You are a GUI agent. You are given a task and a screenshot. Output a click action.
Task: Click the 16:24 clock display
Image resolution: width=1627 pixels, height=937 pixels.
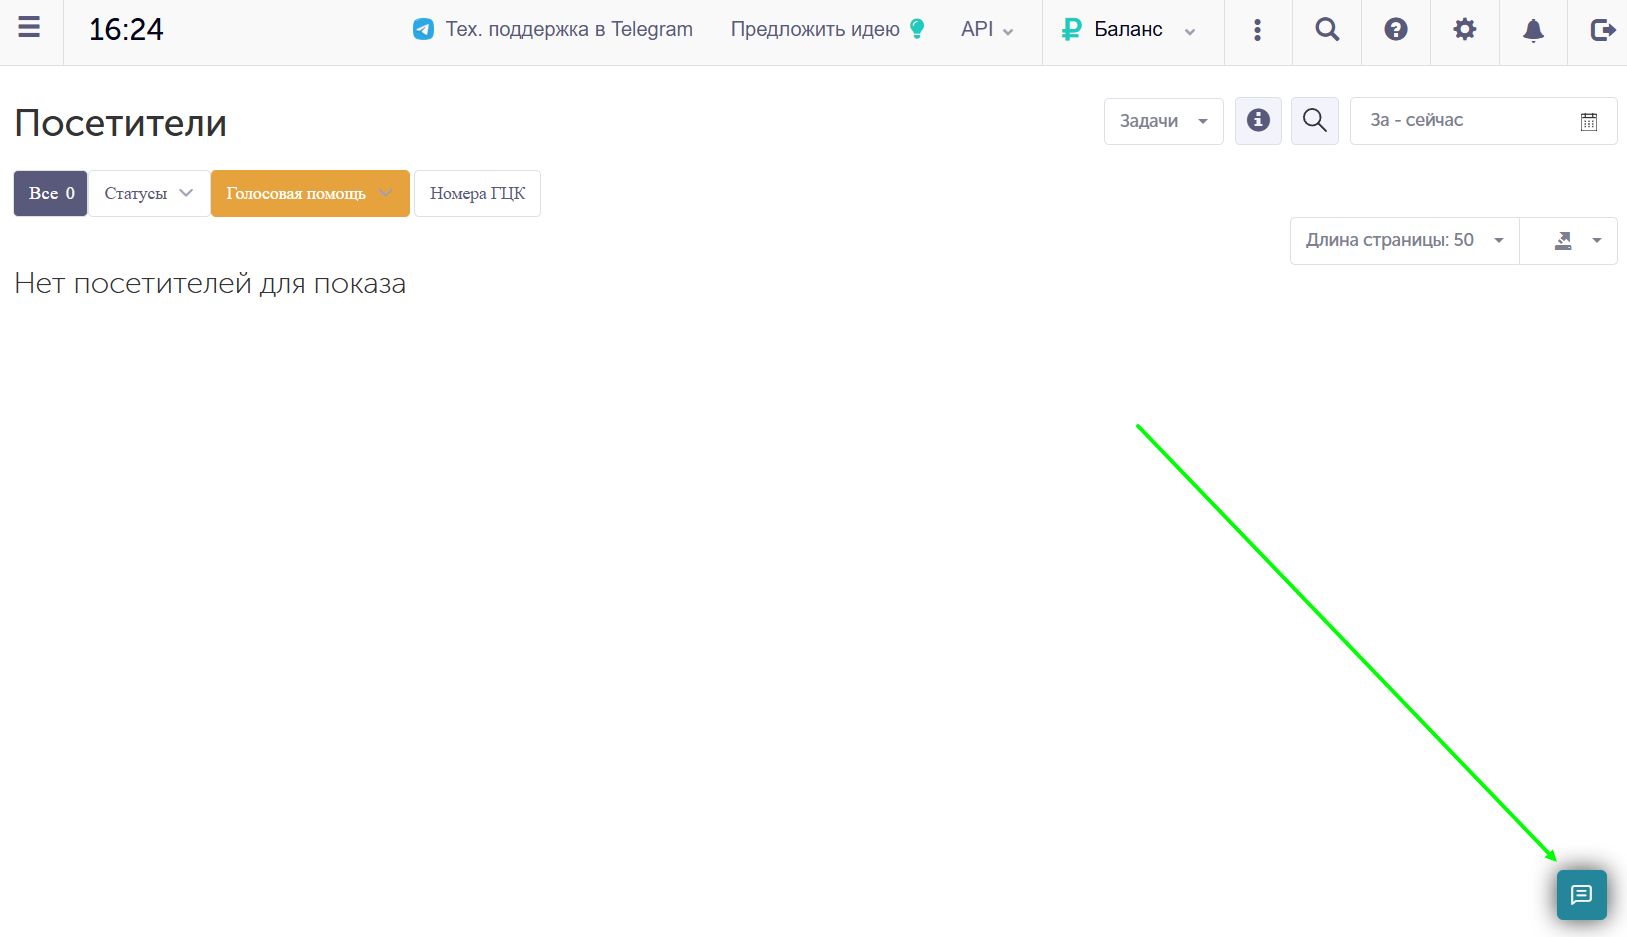pyautogui.click(x=126, y=30)
